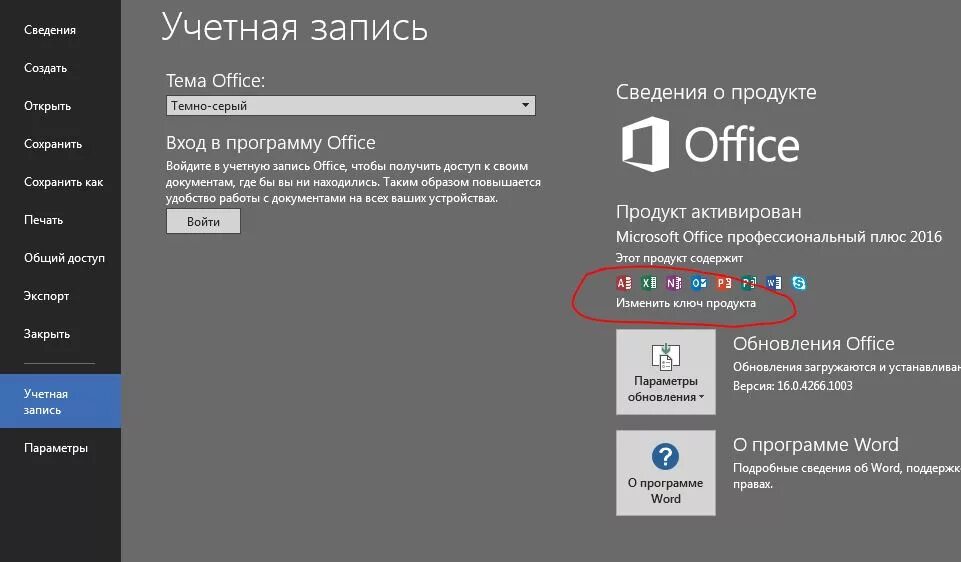The height and width of the screenshot is (562, 961).
Task: Click the О программе Word button
Action: pyautogui.click(x=666, y=473)
